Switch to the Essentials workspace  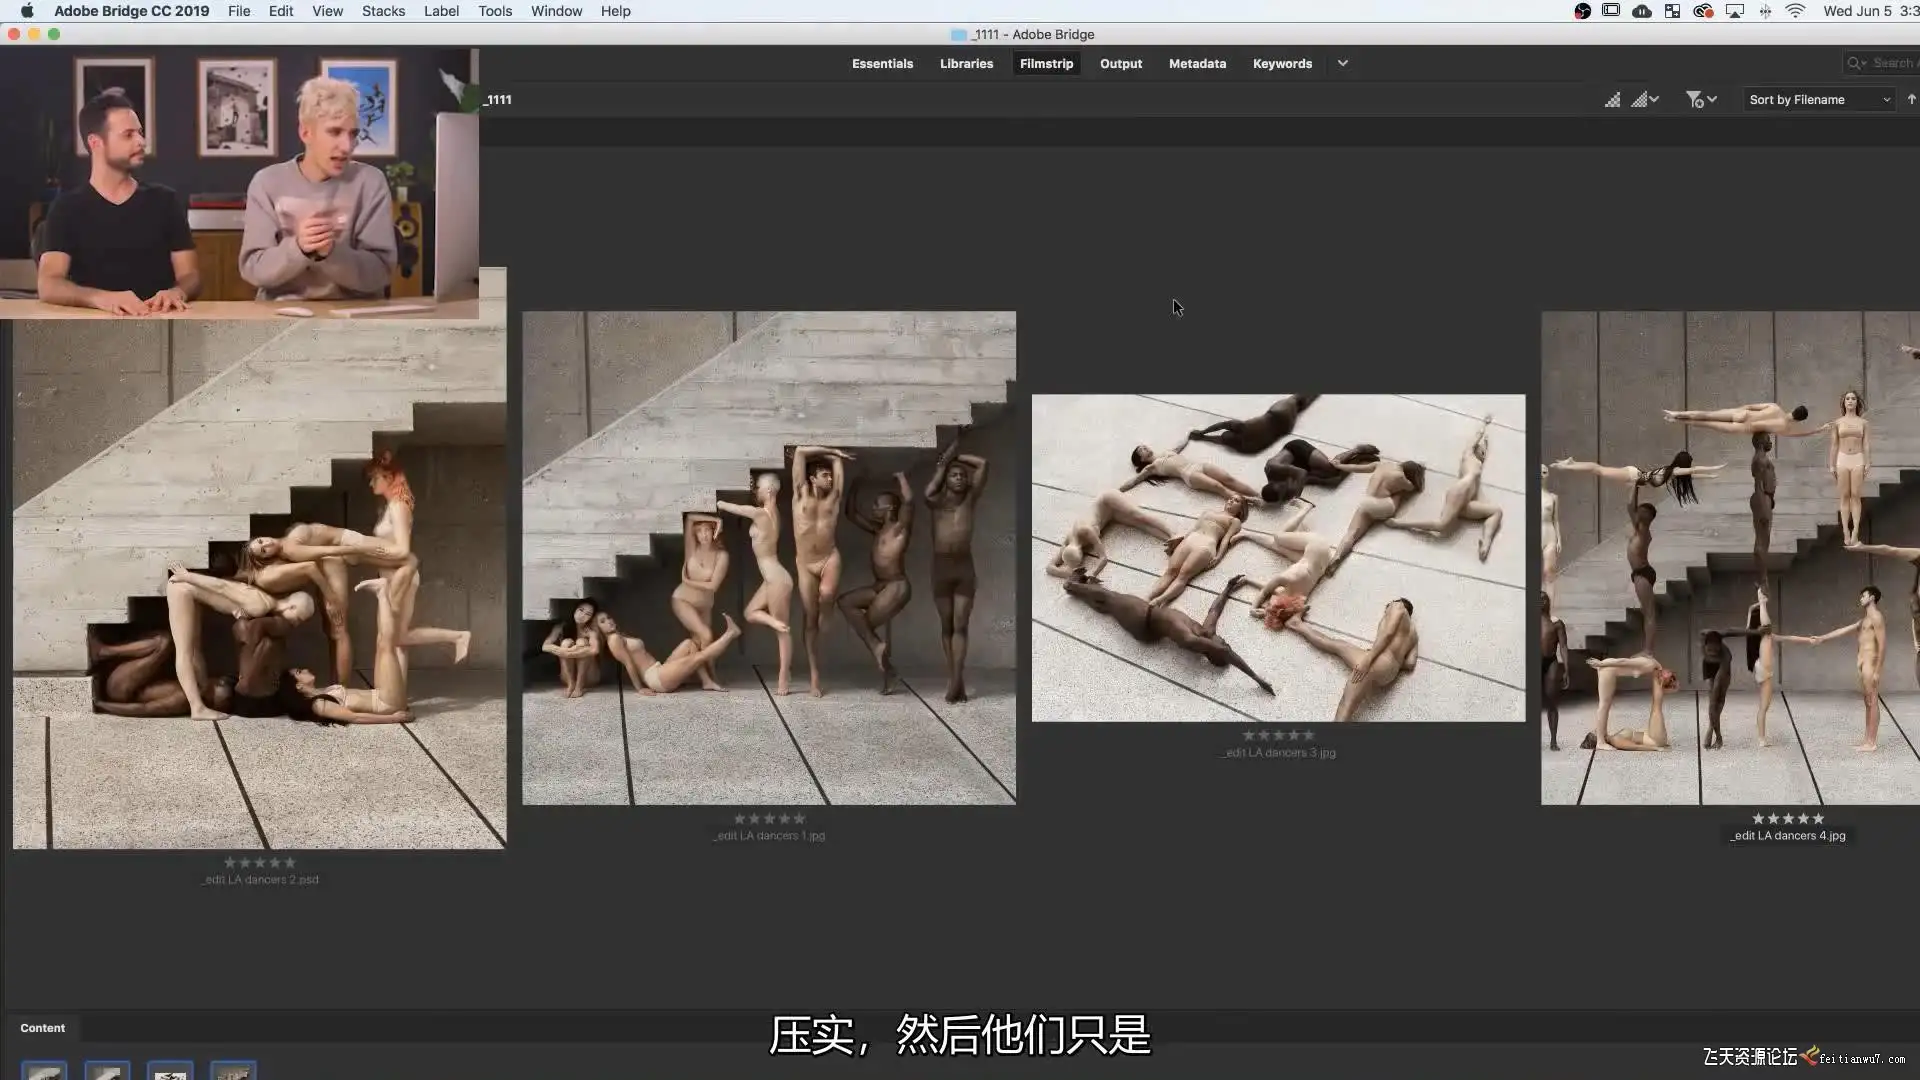882,63
